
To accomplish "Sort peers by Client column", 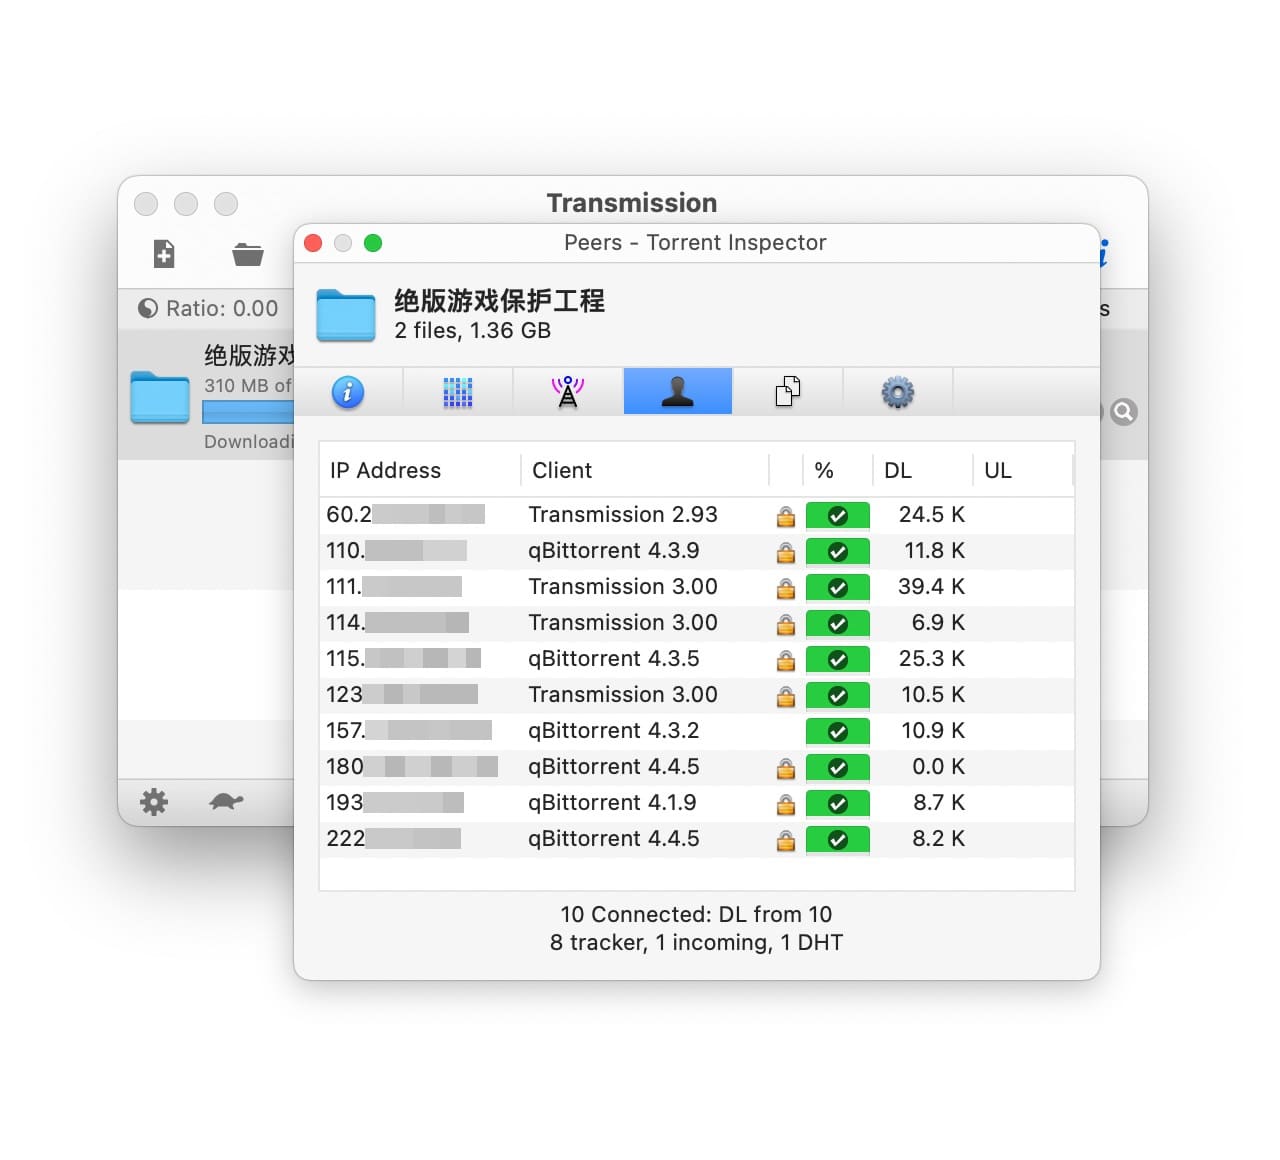I will (x=645, y=470).
